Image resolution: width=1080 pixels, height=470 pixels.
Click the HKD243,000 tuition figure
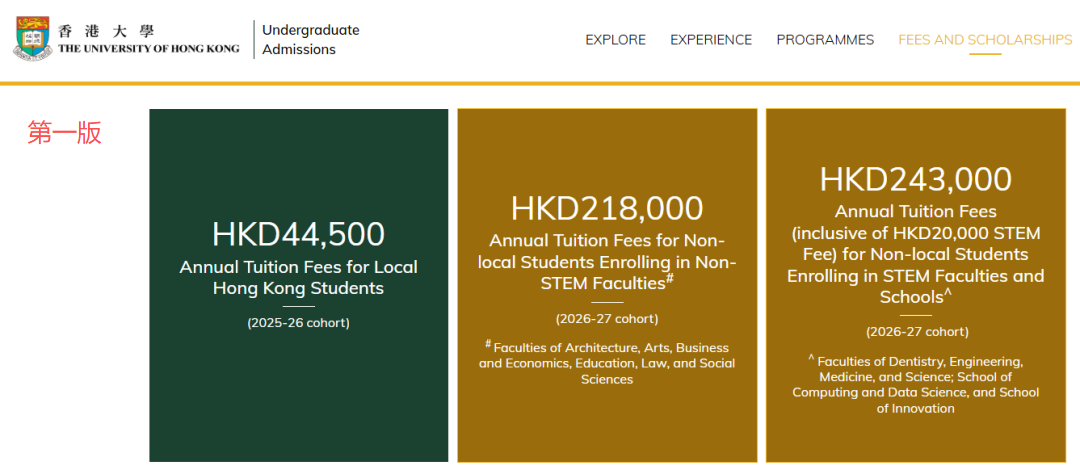915,179
